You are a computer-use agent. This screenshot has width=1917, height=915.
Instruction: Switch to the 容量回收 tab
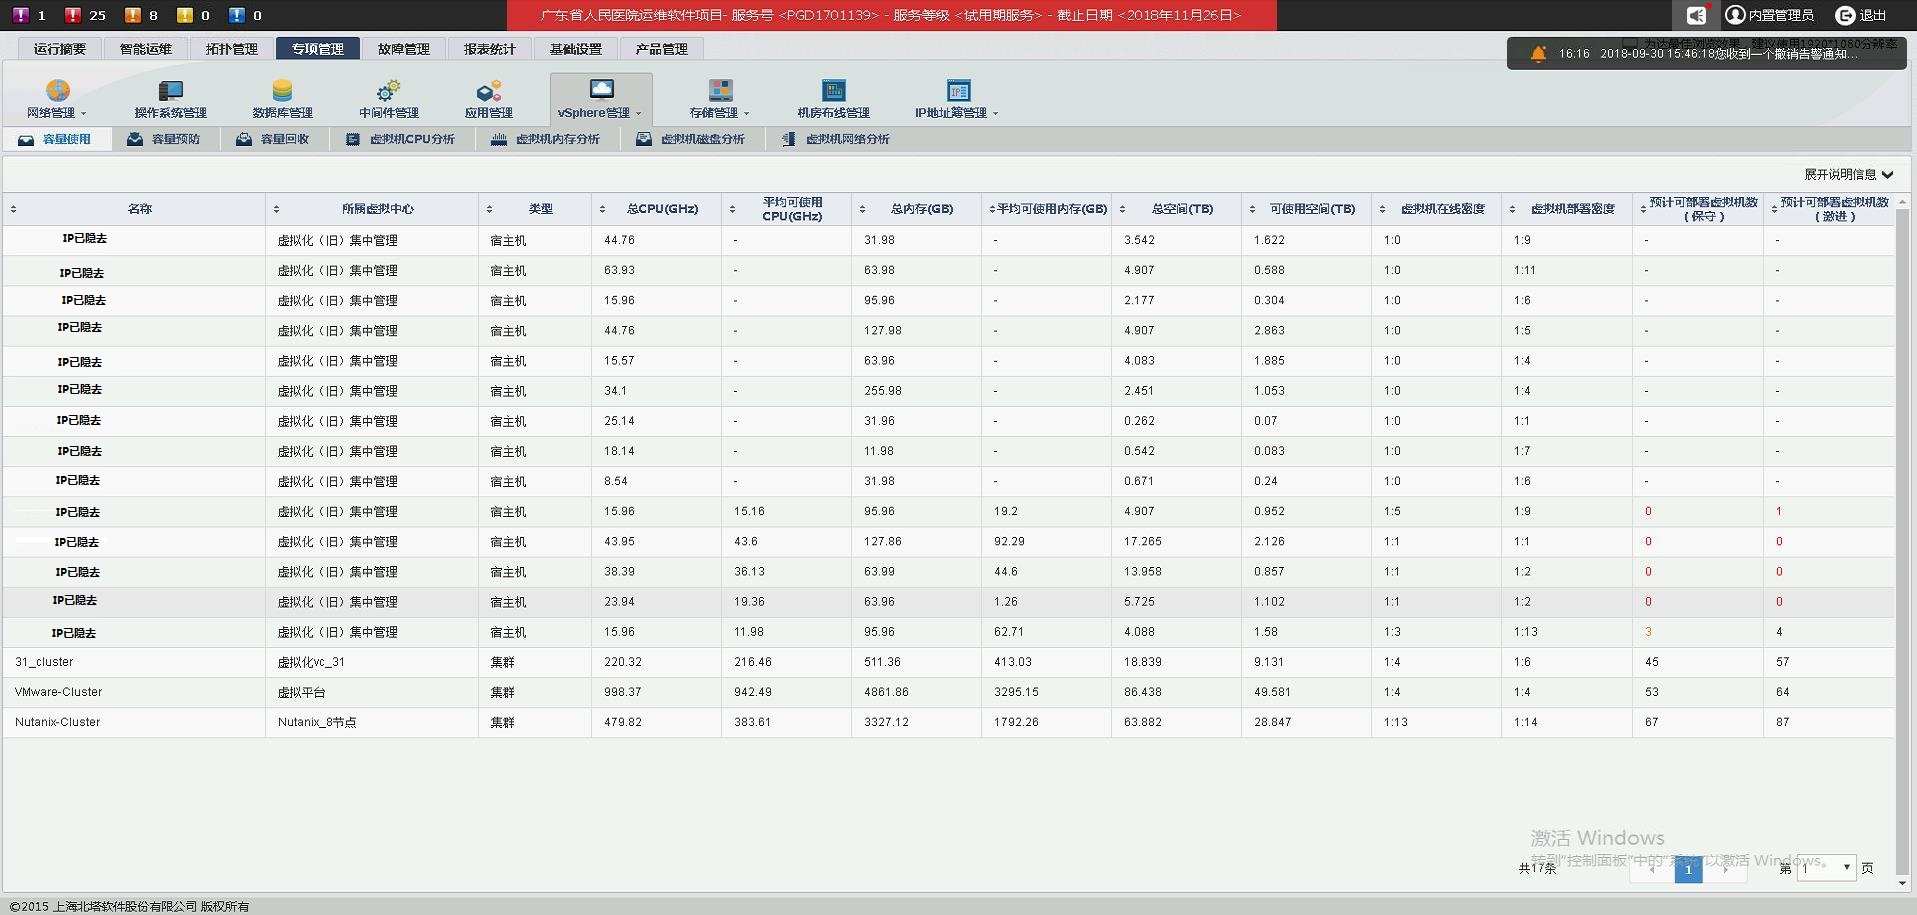point(273,139)
